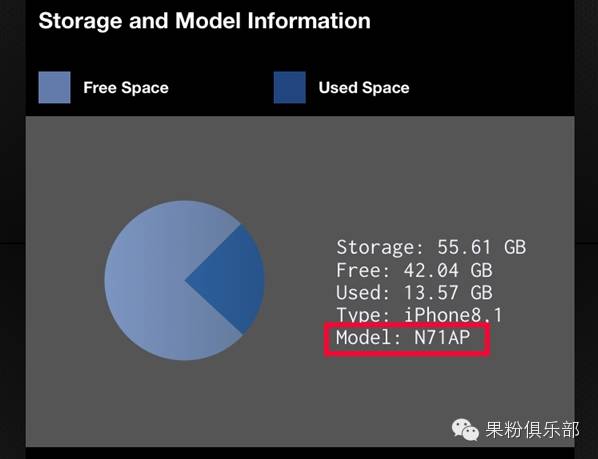Click the WeChat logo icon in watermark
Viewport: 598px width, 459px height.
pyautogui.click(x=465, y=430)
